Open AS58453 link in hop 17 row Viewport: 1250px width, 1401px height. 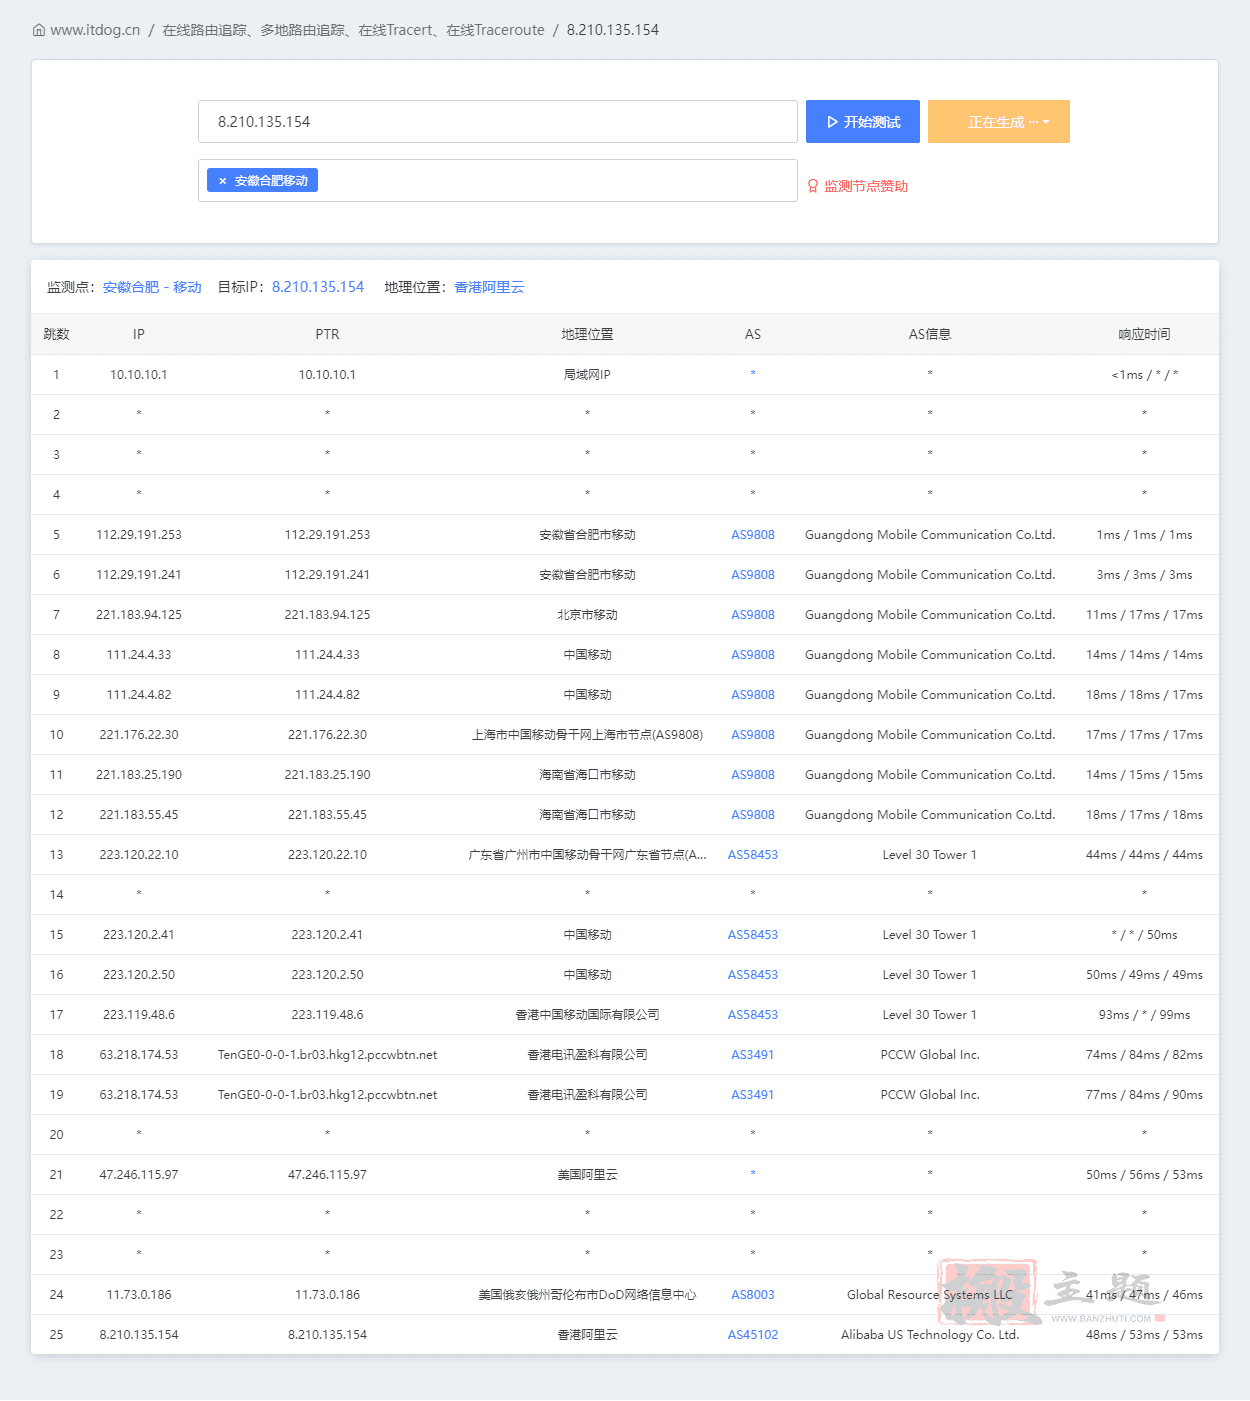click(x=753, y=1015)
